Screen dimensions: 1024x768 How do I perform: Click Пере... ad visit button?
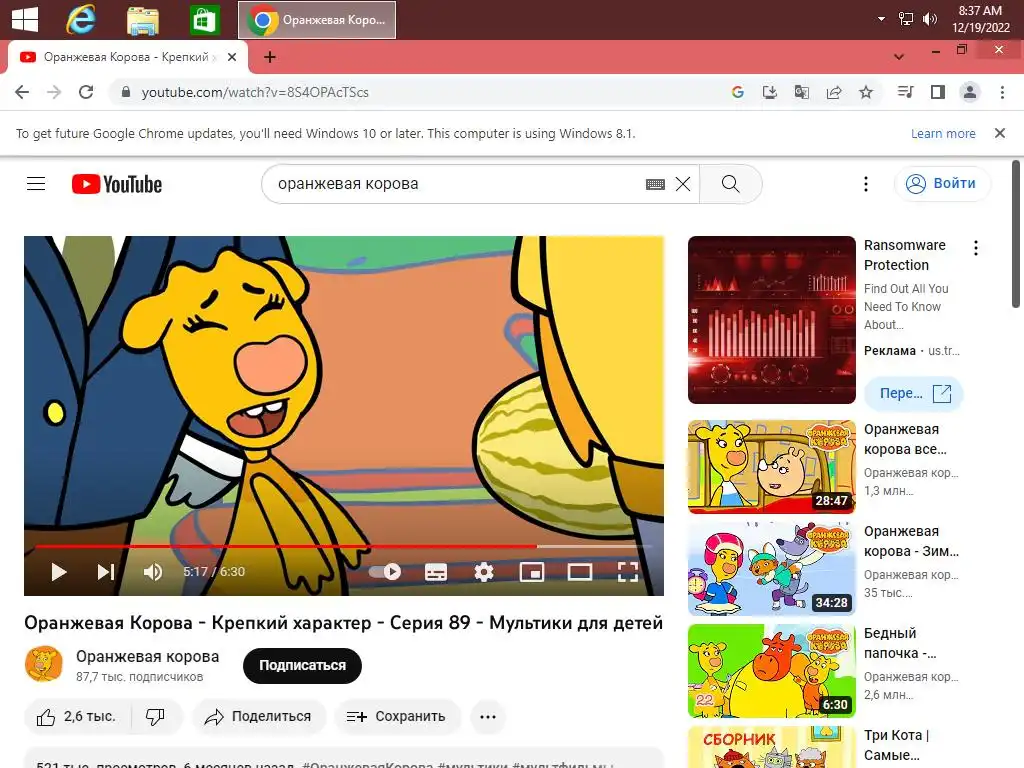pyautogui.click(x=914, y=394)
